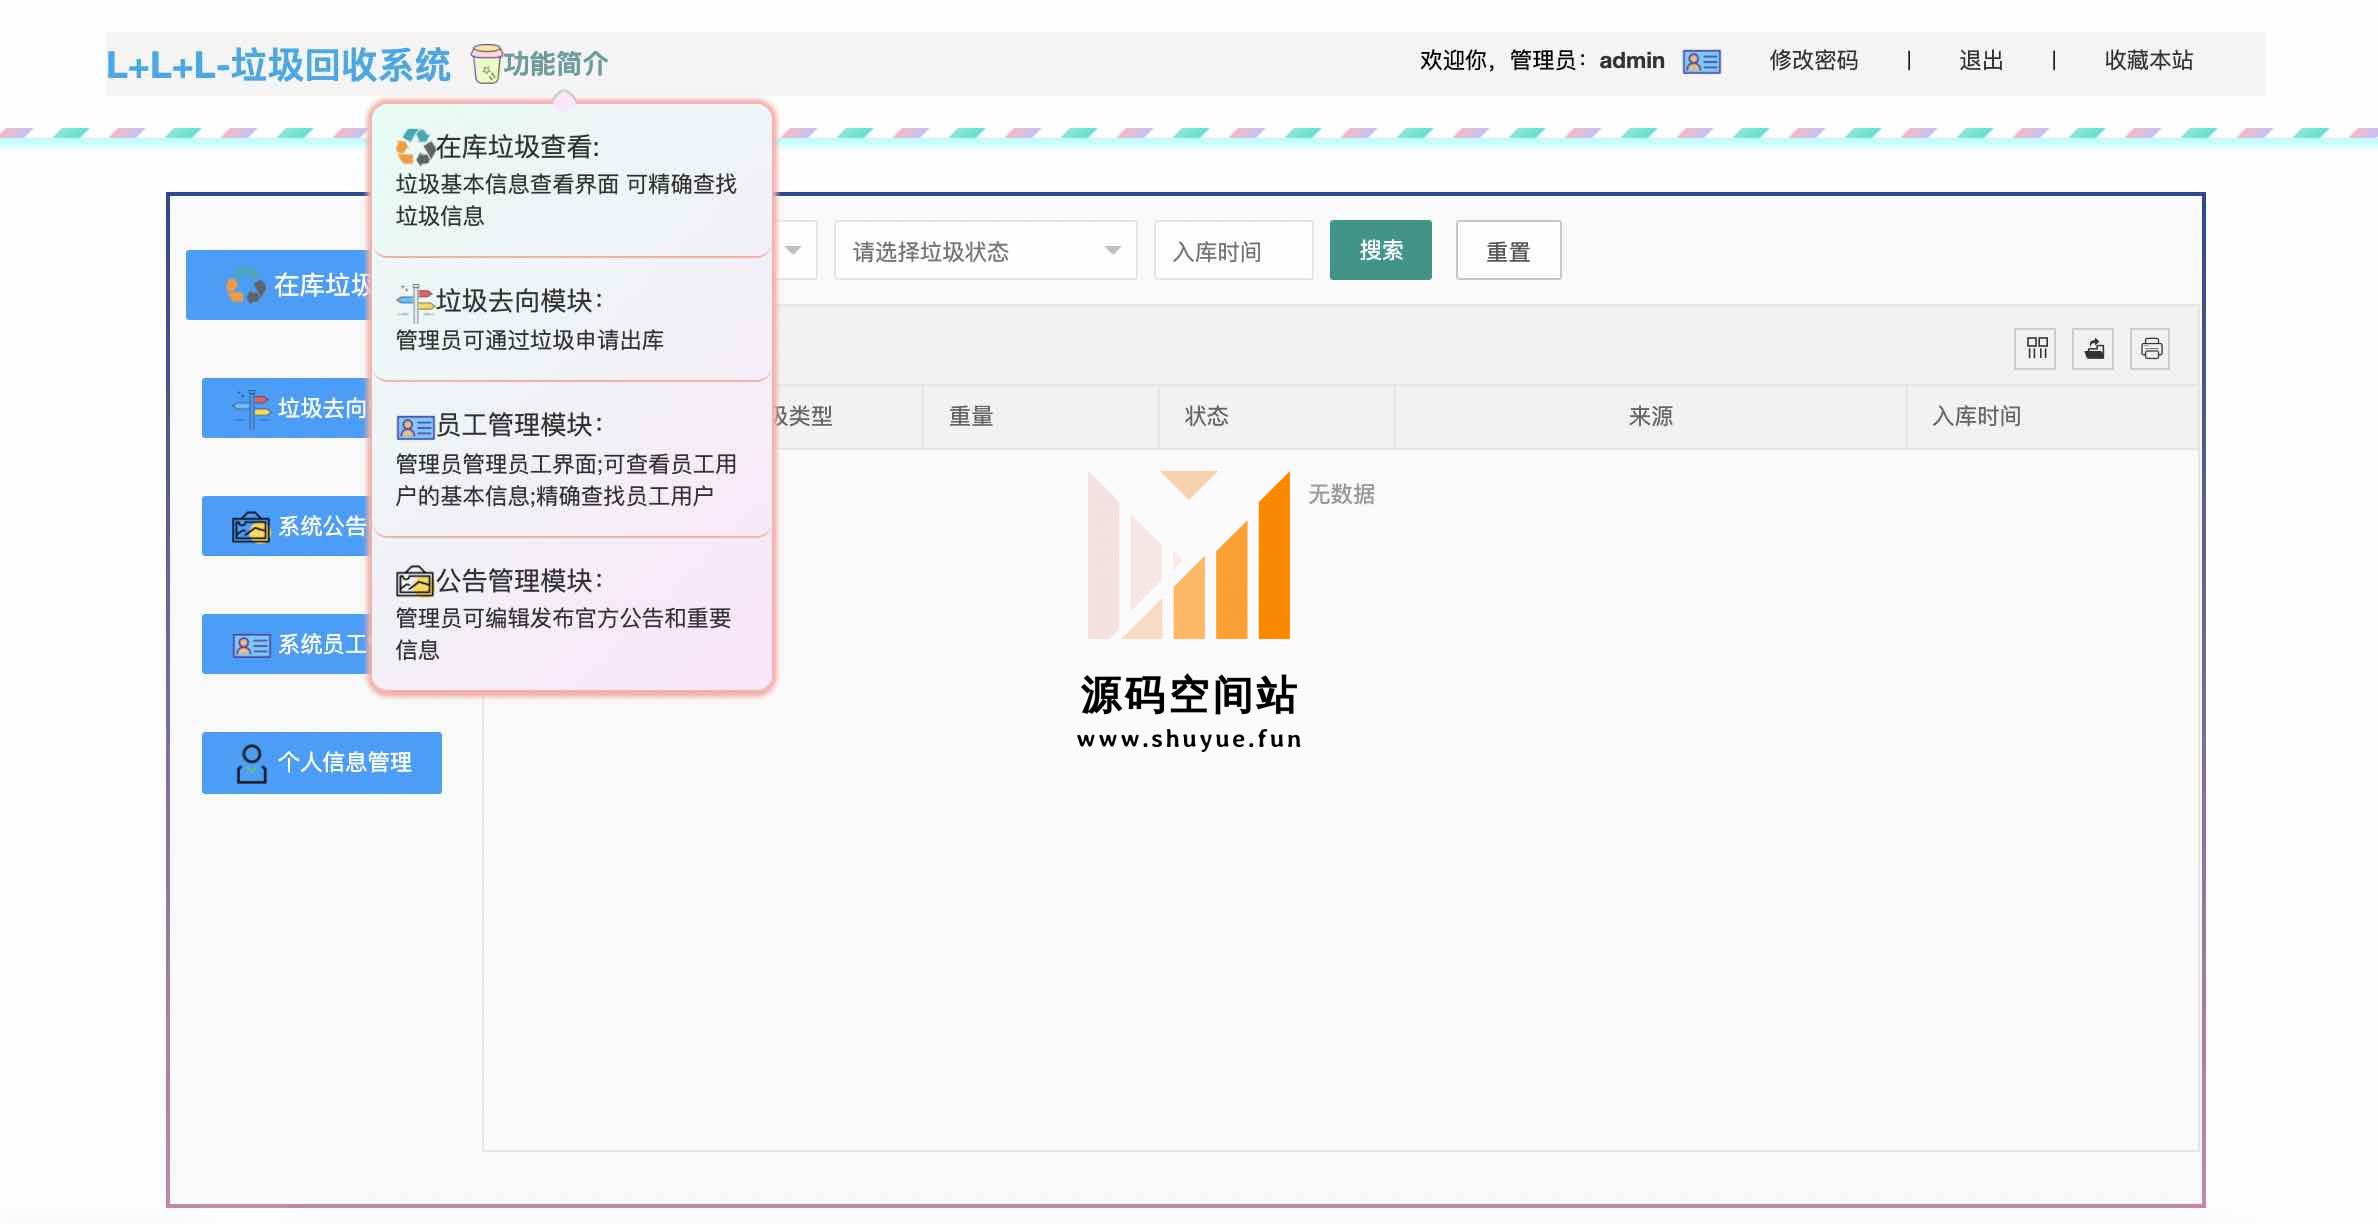Click the print table icon
Image resolution: width=2378 pixels, height=1224 pixels.
click(2150, 349)
